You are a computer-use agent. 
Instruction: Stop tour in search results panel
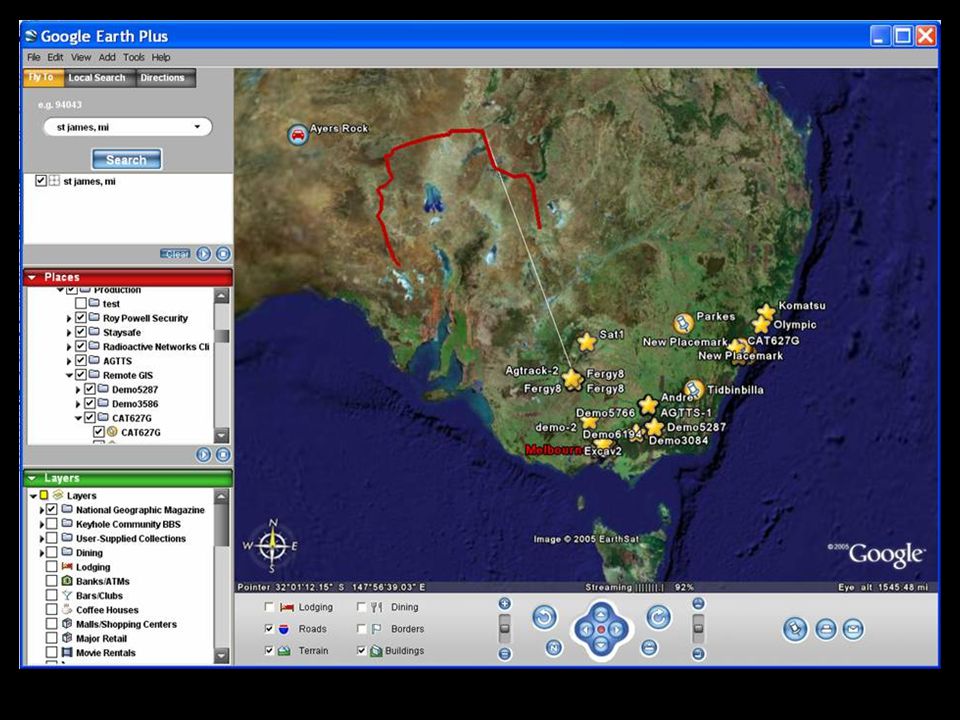tap(223, 253)
